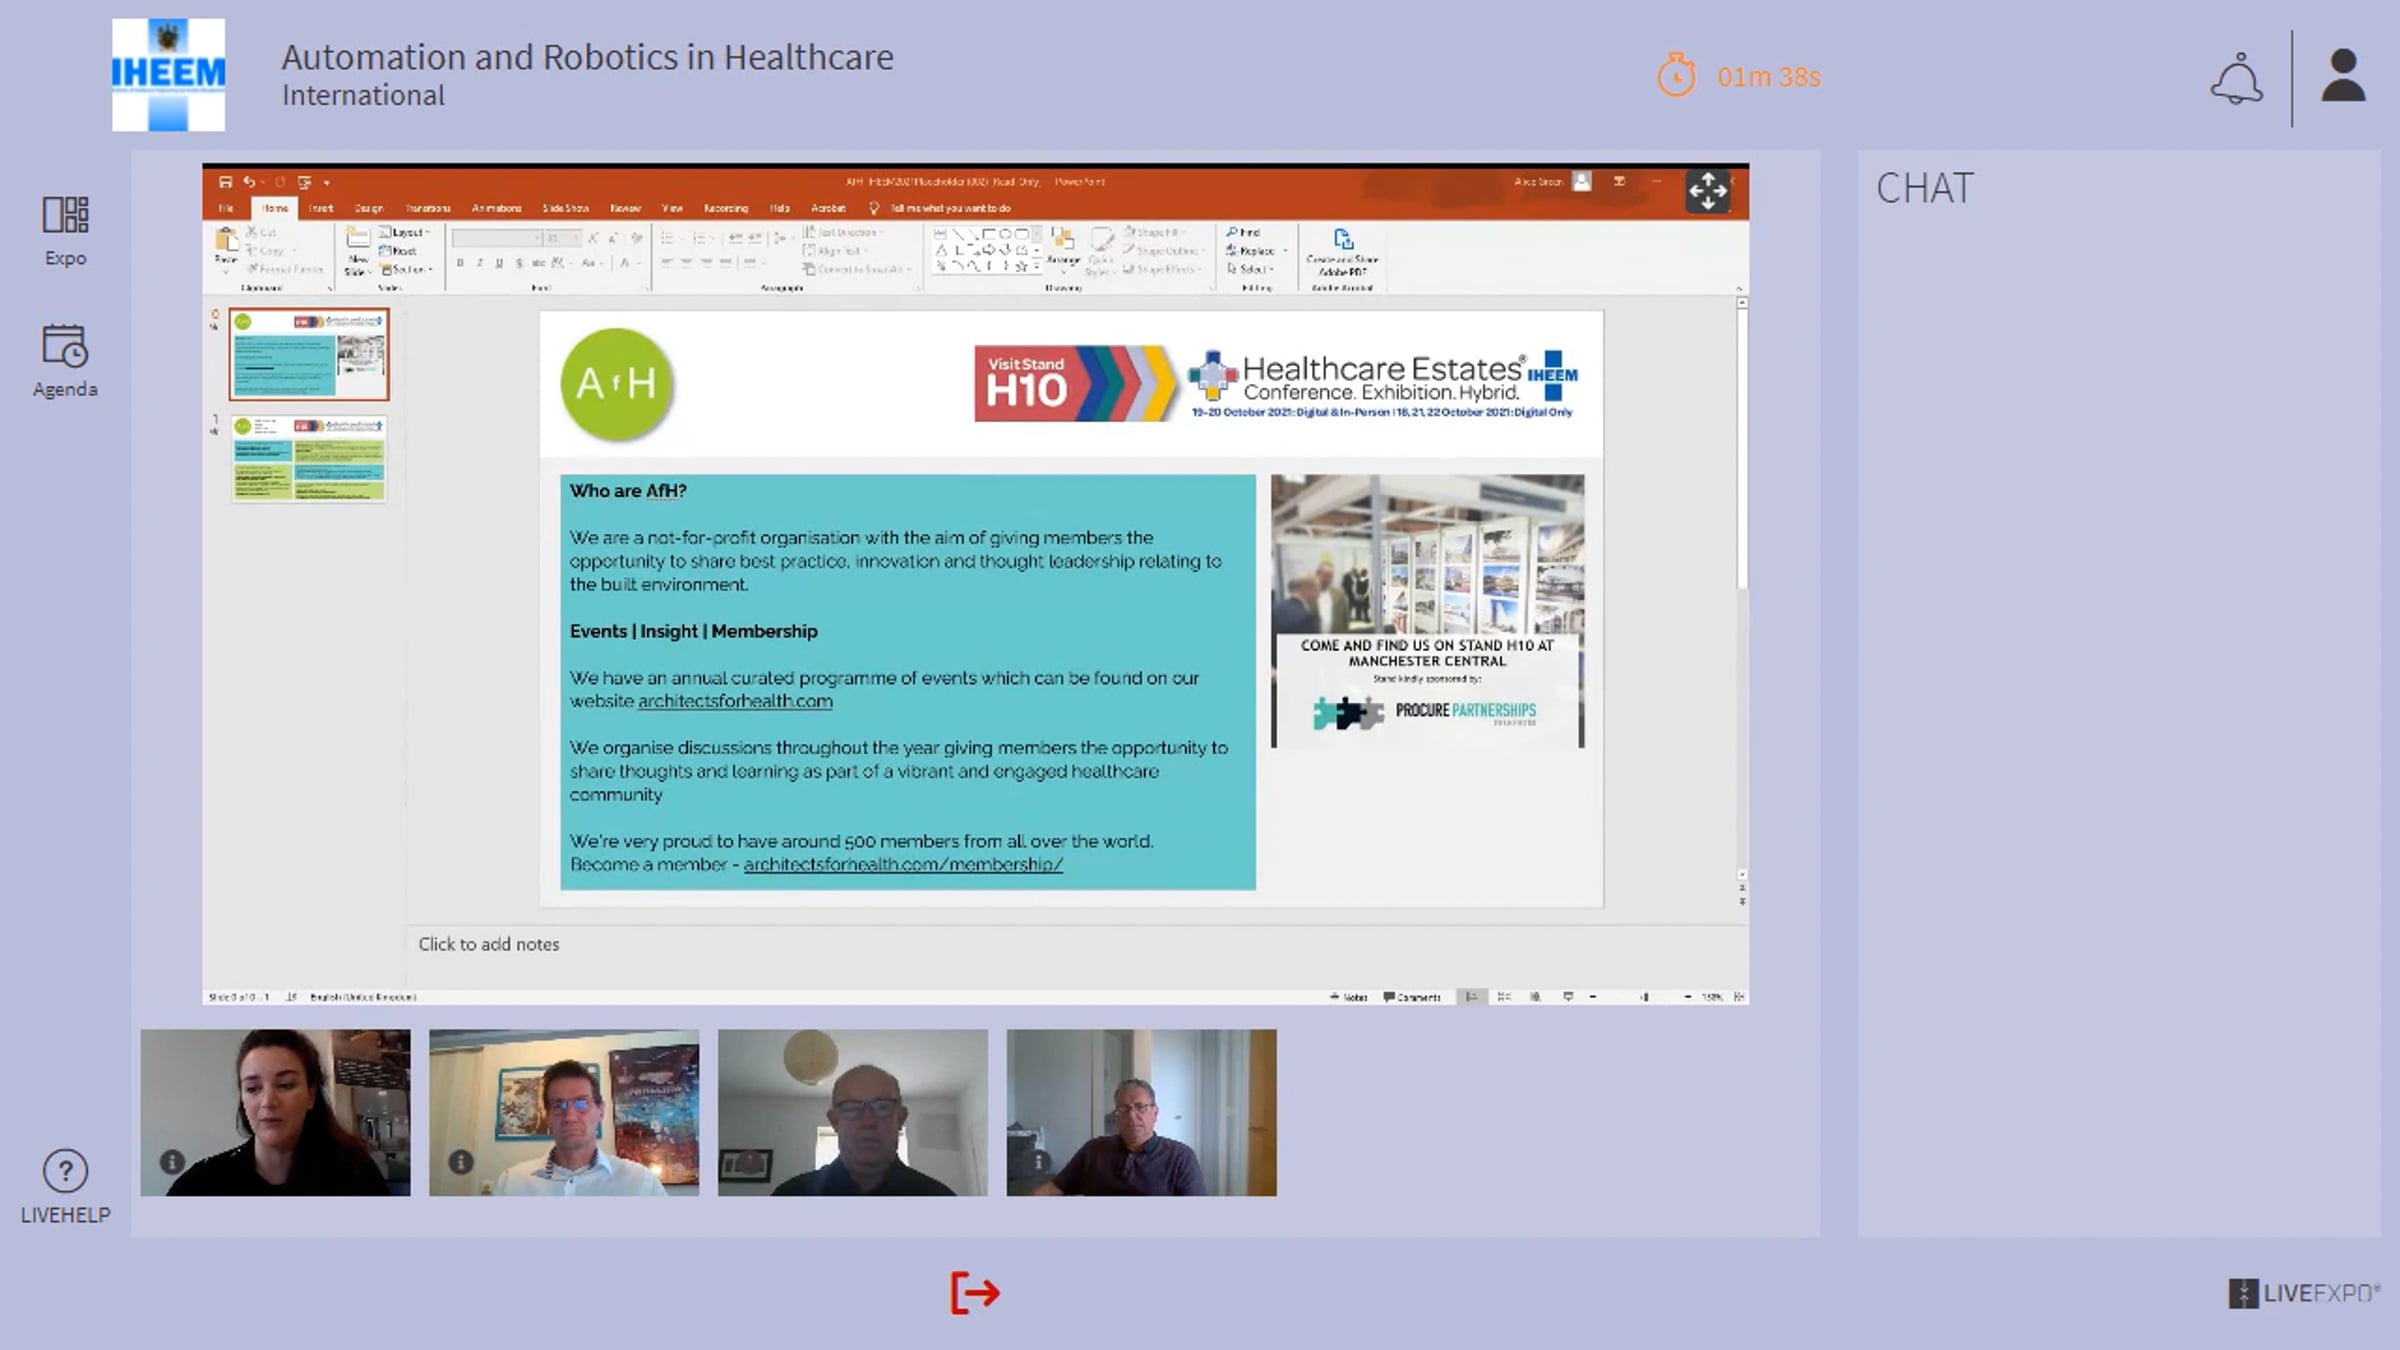Click the red exit session icon
The image size is (2400, 1350).
pos(974,1292)
